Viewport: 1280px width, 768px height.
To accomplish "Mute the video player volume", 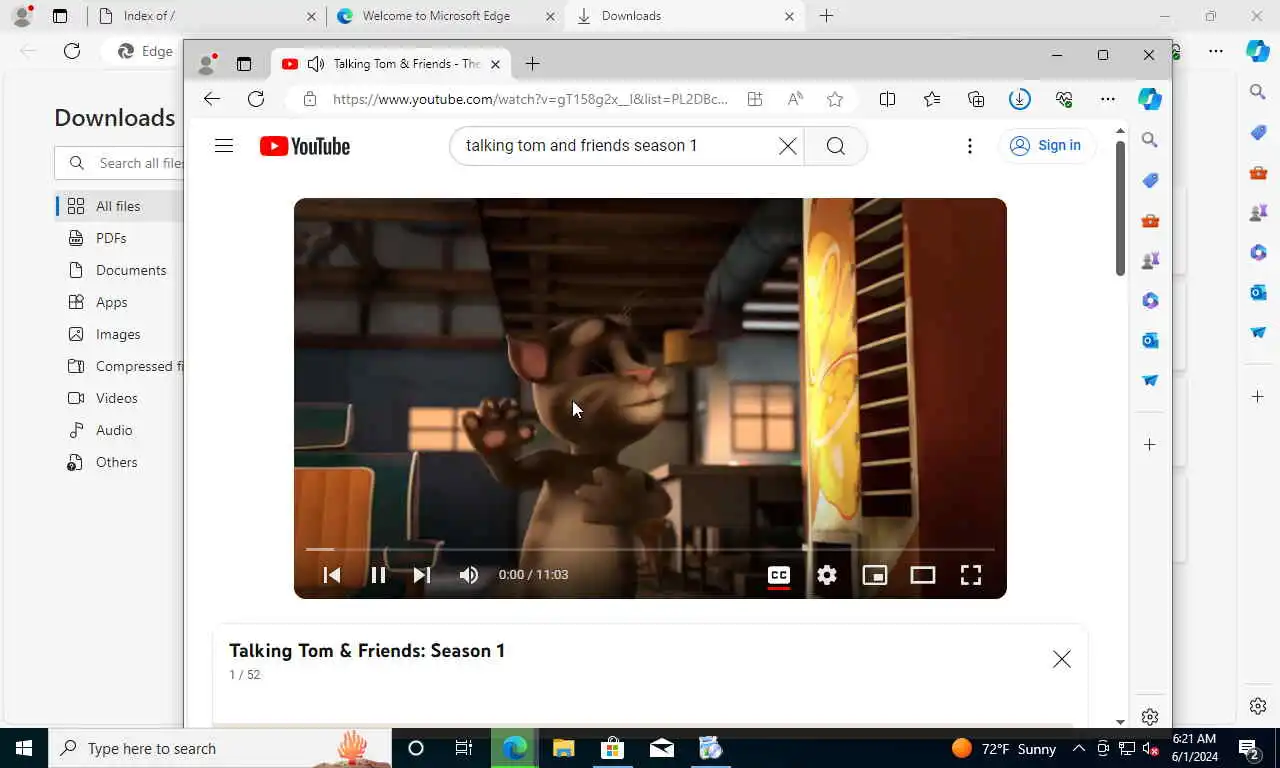I will 468,575.
